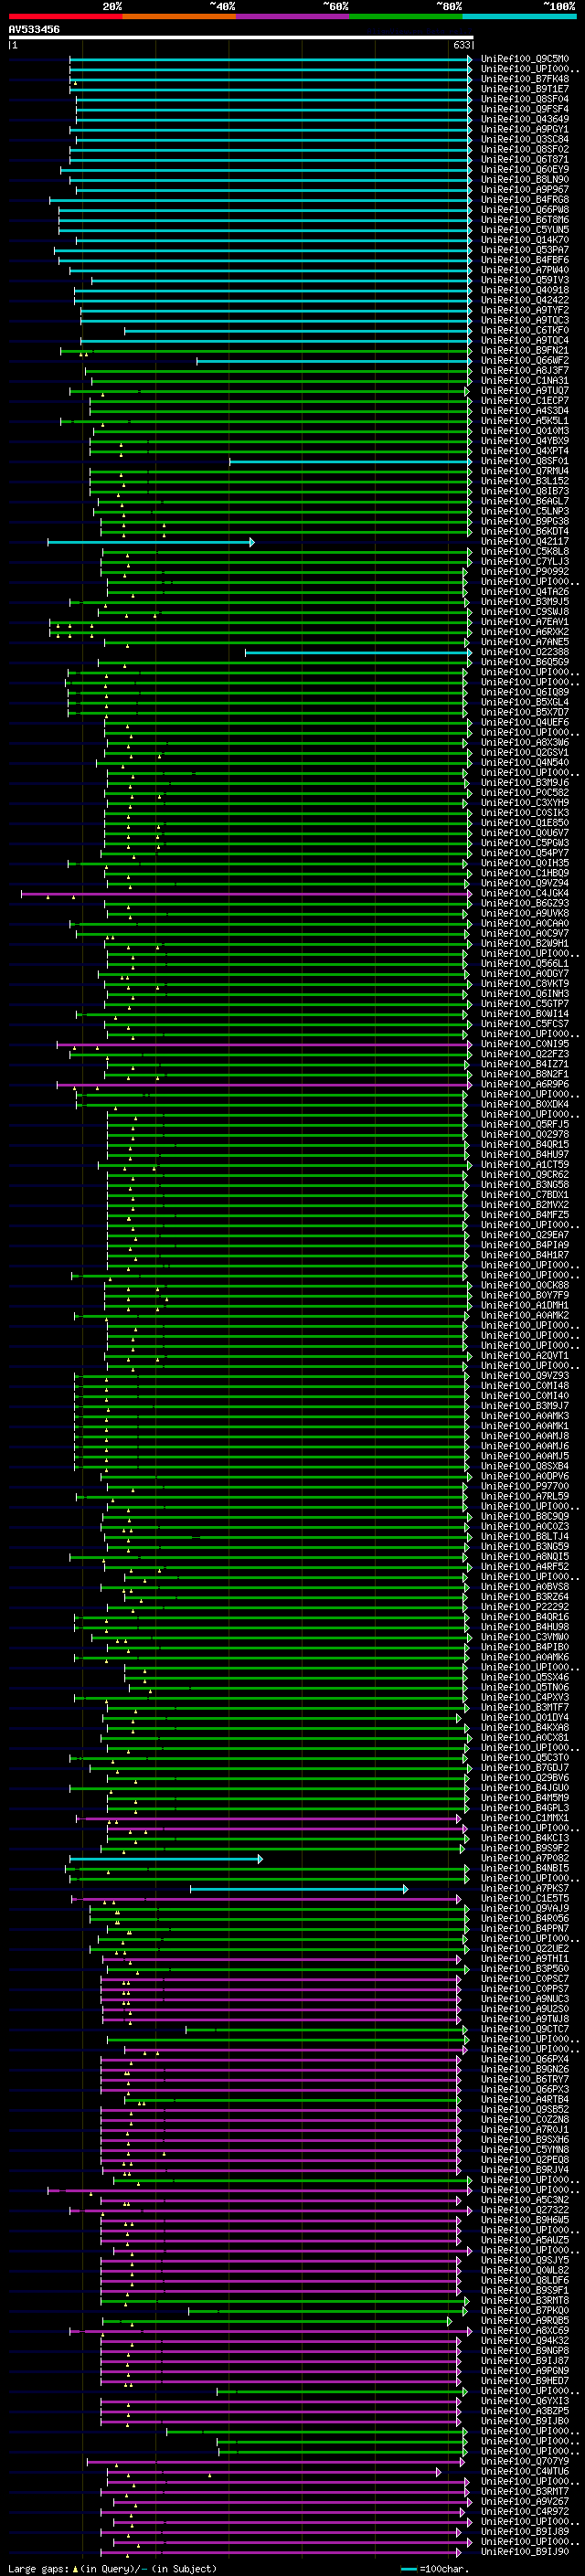The height and width of the screenshot is (2576, 585).
Task: Click the label UniRef100_Q5TN06
Action: coord(525,1687)
